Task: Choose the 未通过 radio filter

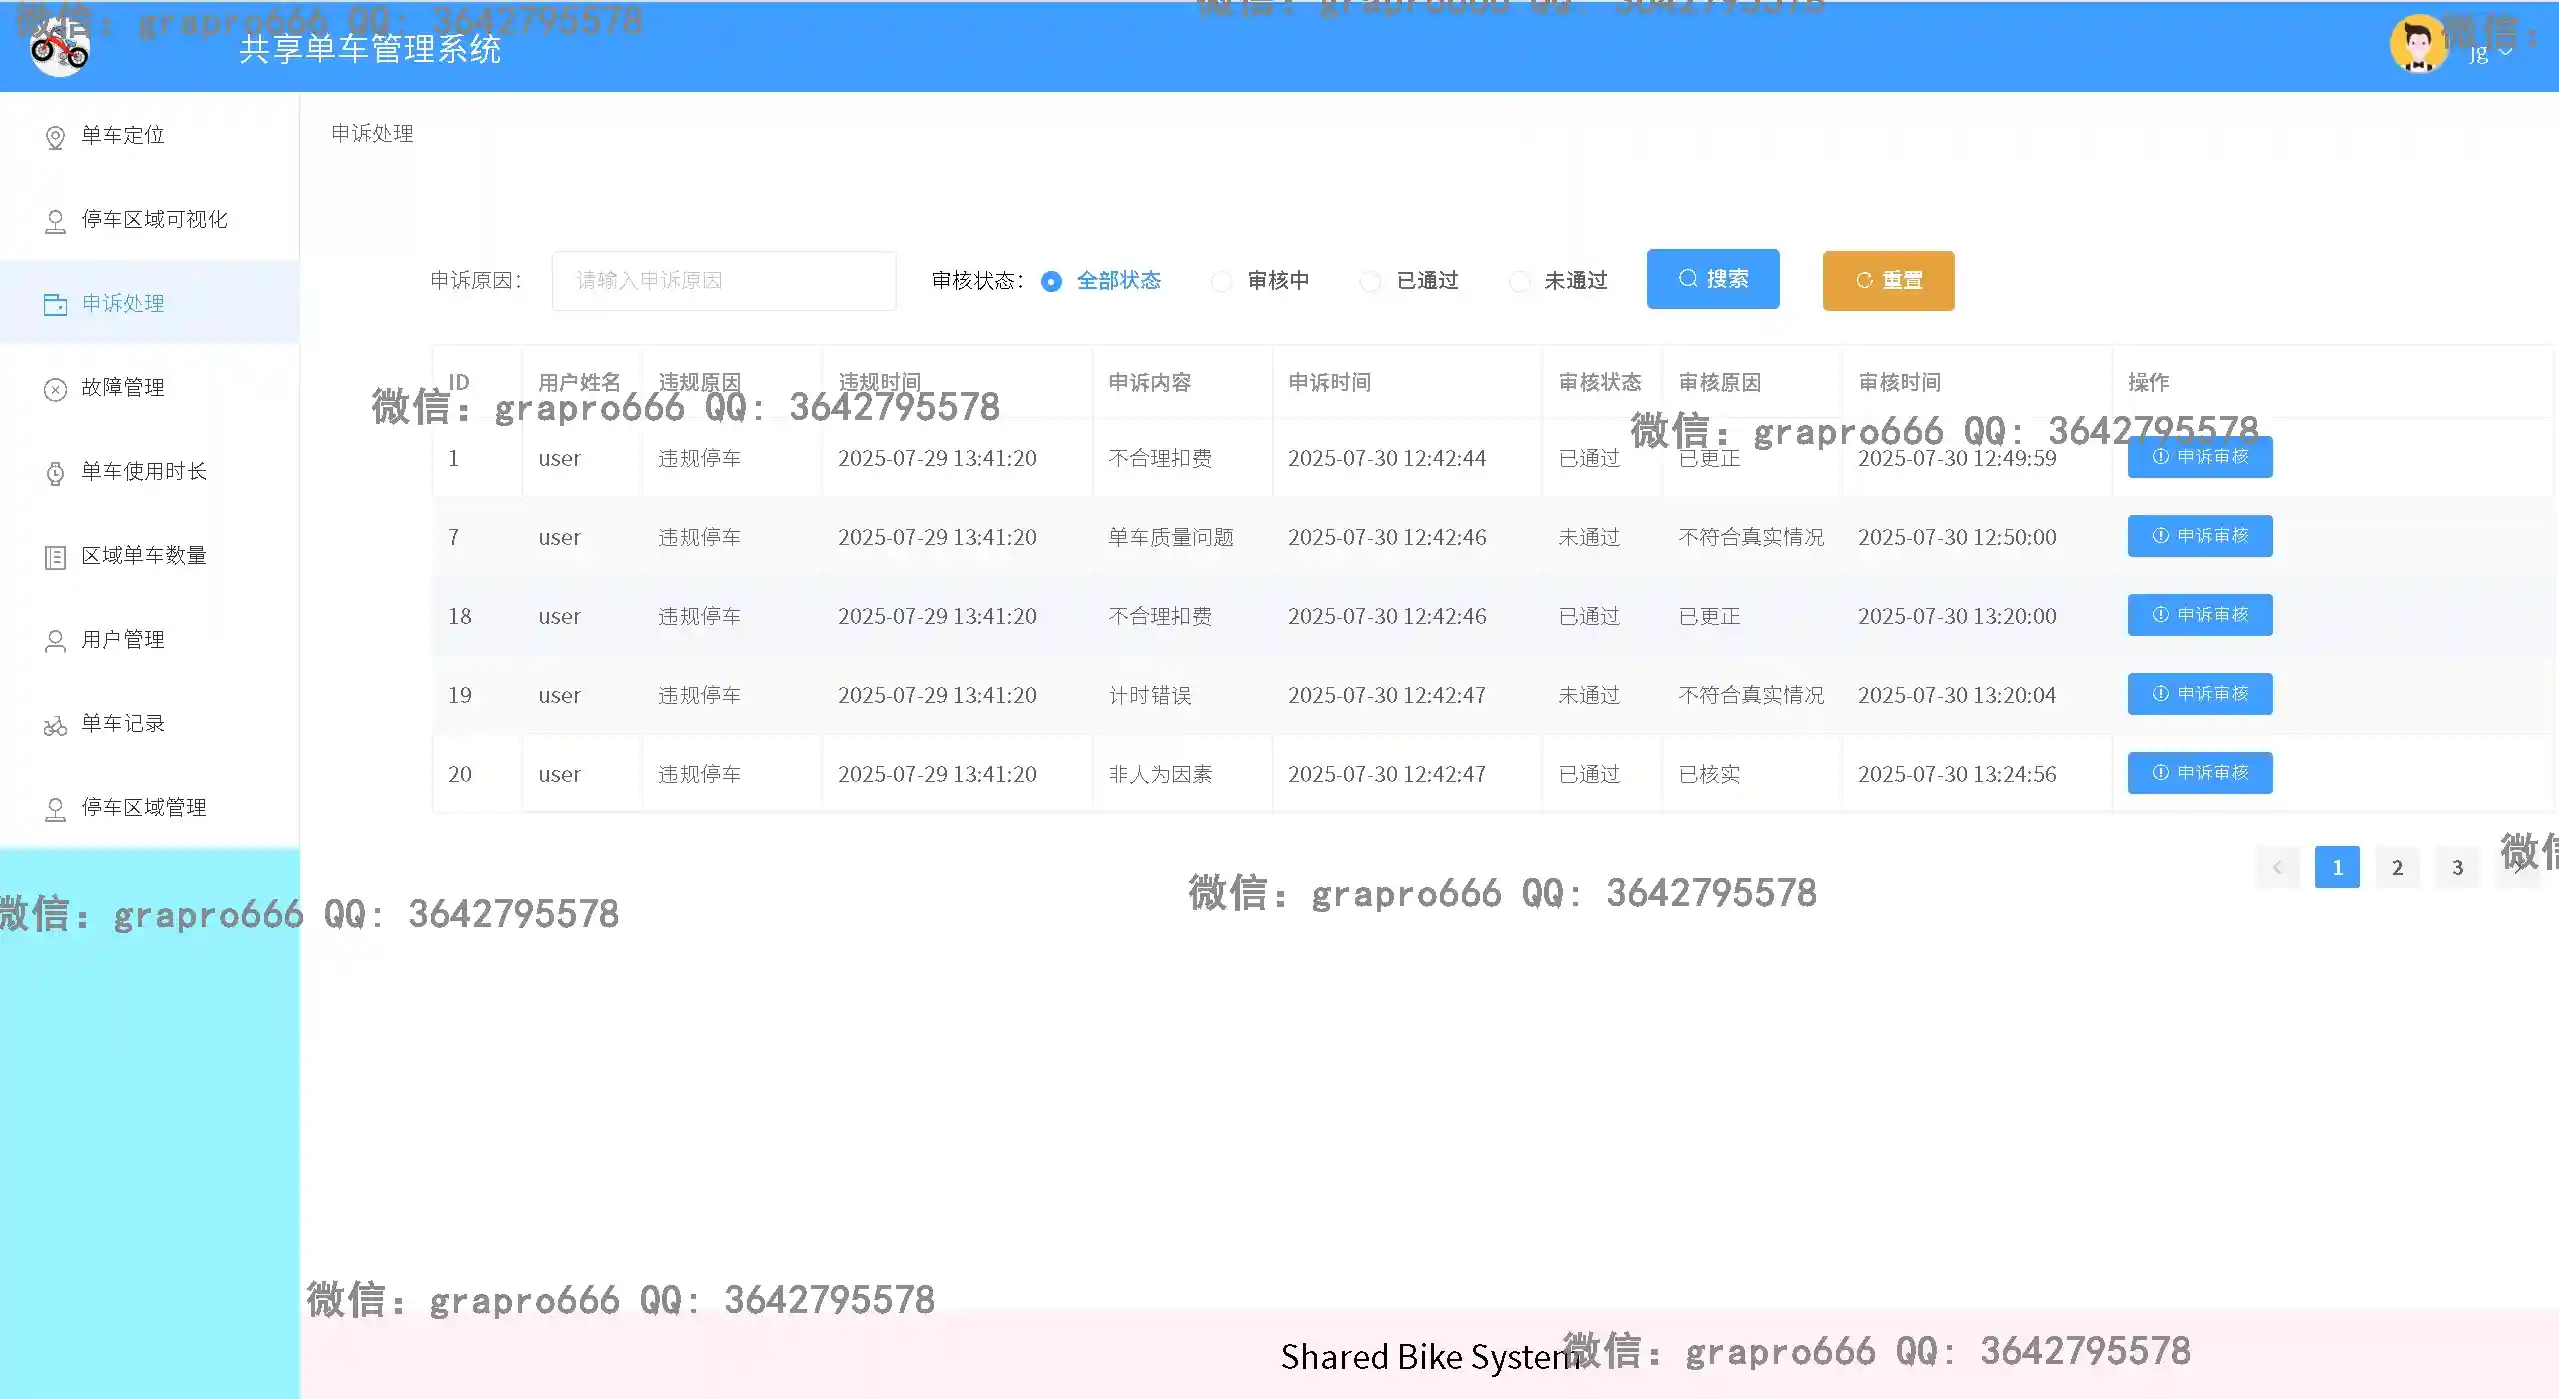Action: click(x=1518, y=281)
